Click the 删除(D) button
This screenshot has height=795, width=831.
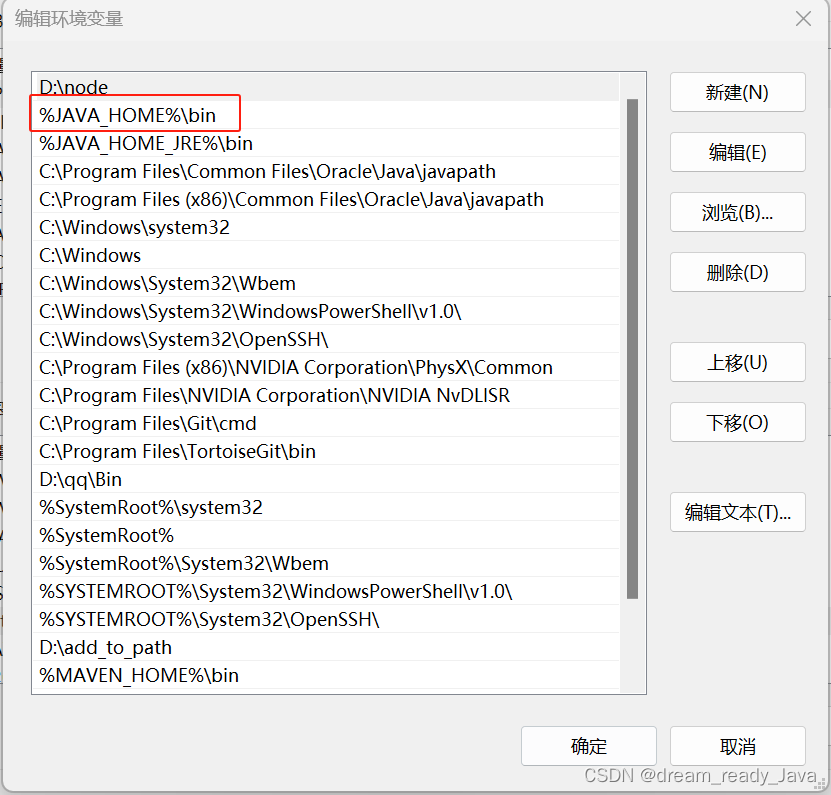point(737,272)
